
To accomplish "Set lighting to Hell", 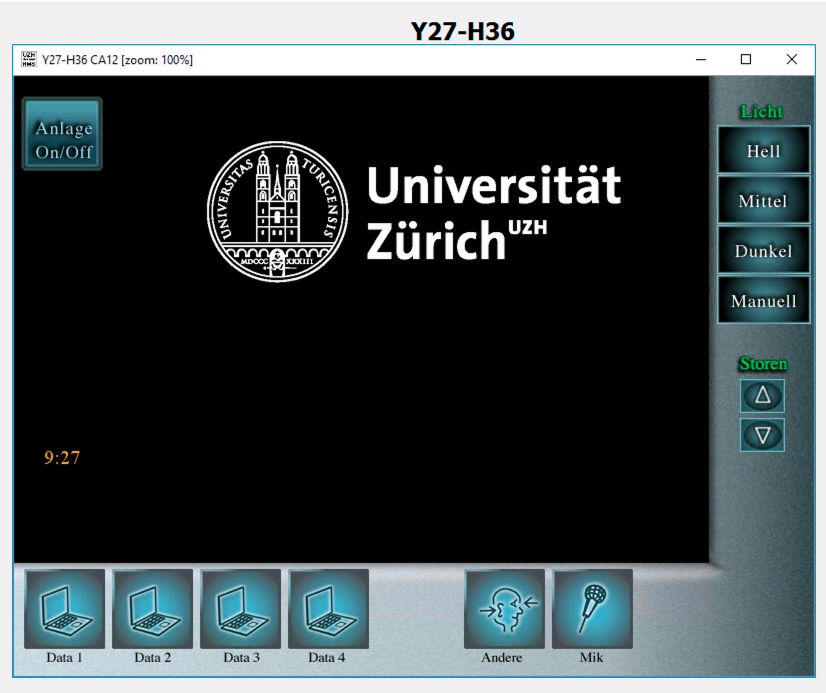I will (763, 151).
